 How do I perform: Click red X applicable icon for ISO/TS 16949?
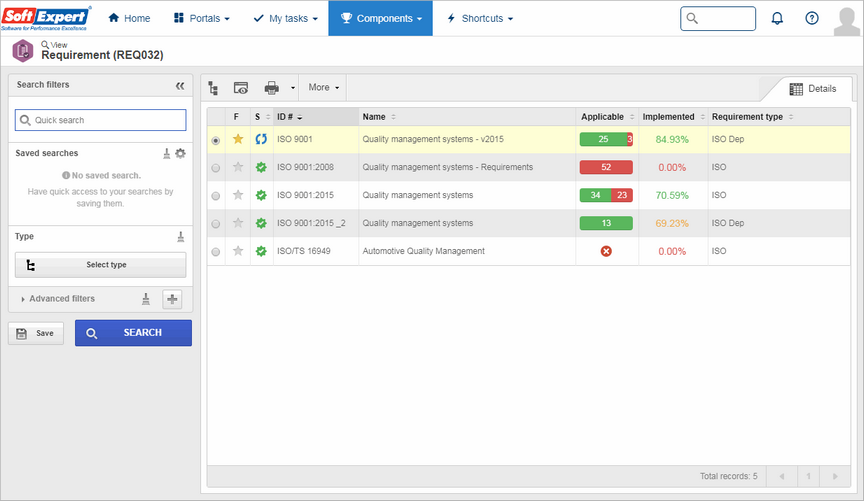(x=606, y=251)
